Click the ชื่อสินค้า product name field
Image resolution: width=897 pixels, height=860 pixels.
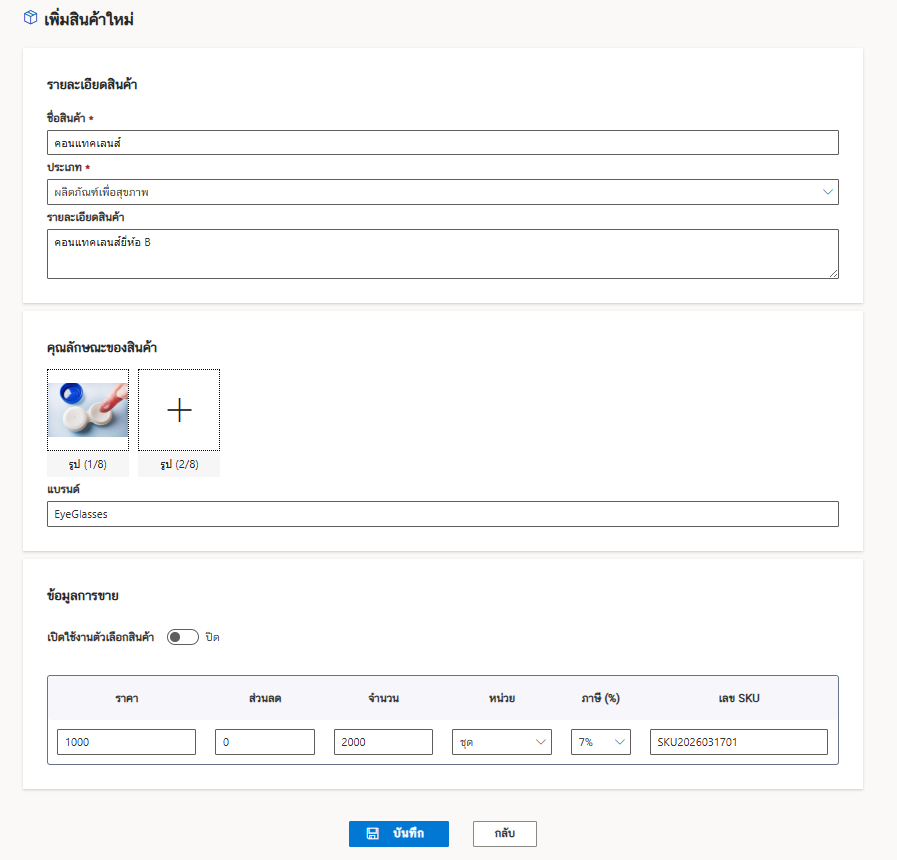pyautogui.click(x=443, y=142)
